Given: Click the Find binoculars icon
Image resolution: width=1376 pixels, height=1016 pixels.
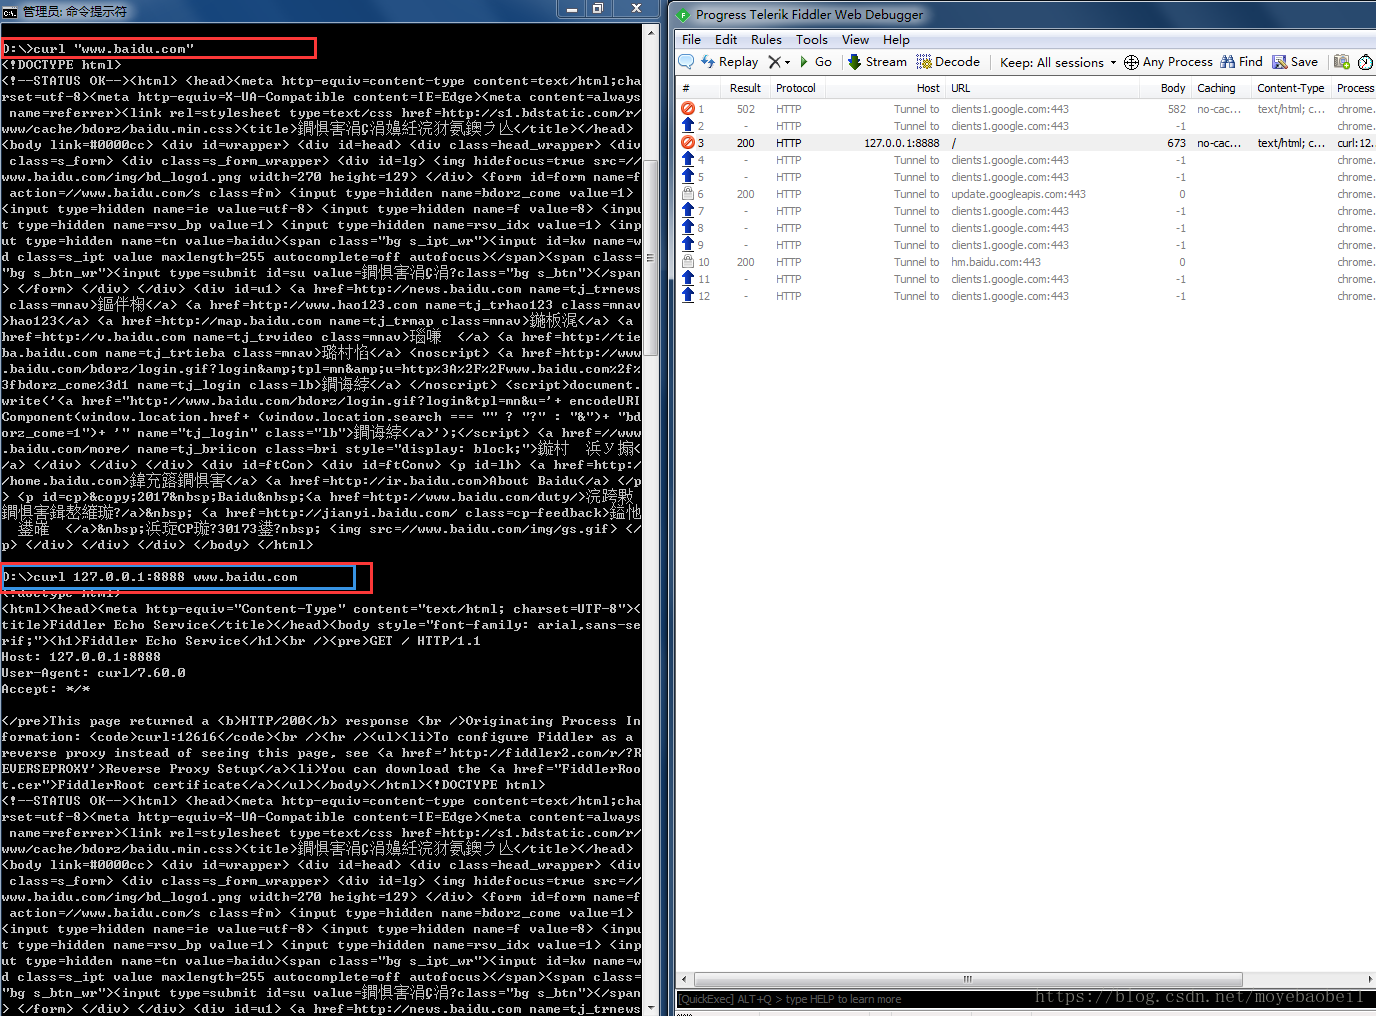Looking at the screenshot, I should [1228, 62].
